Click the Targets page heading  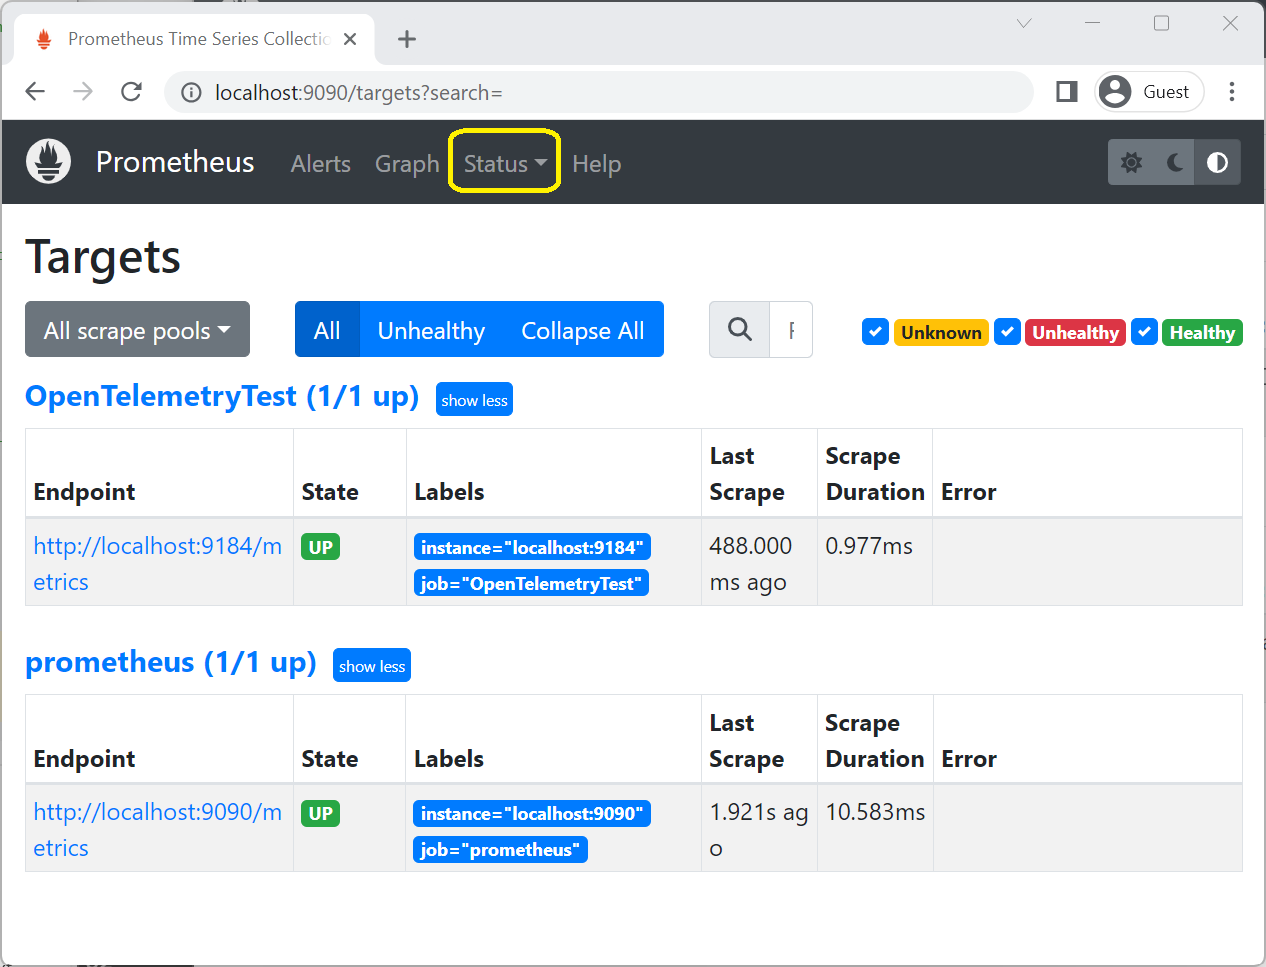103,257
